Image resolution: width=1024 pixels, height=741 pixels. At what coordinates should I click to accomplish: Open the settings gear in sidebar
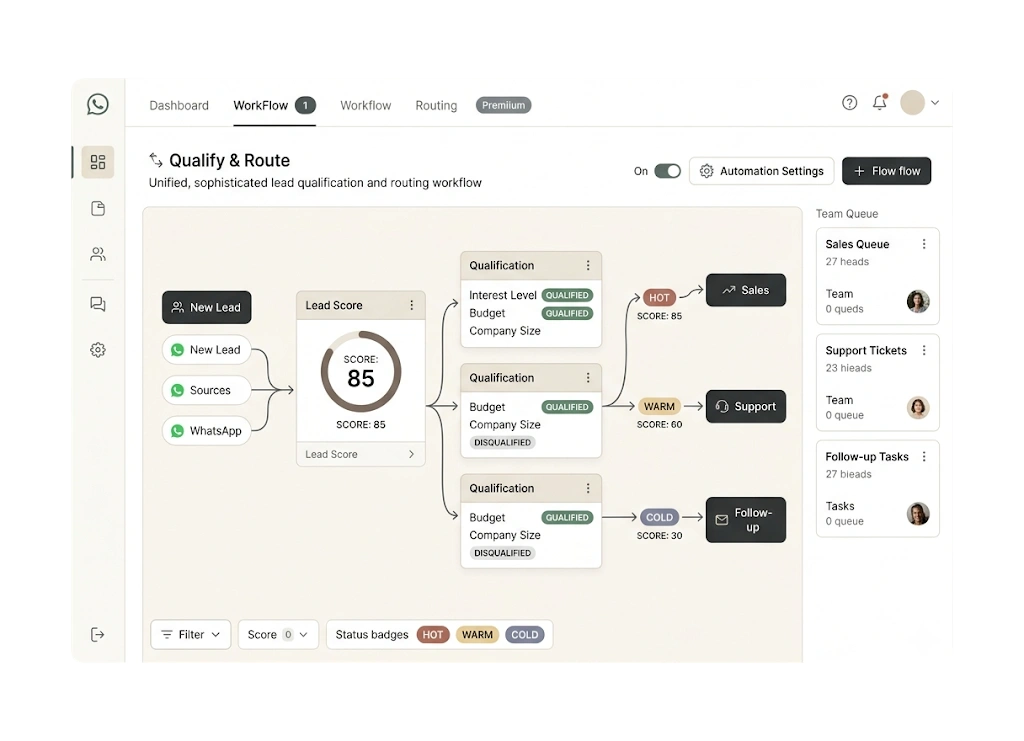click(98, 350)
